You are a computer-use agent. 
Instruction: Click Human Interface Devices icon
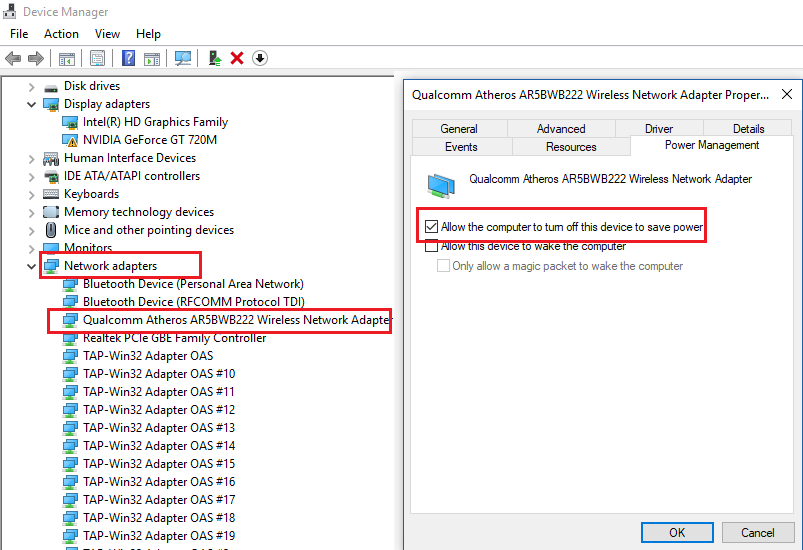51,158
